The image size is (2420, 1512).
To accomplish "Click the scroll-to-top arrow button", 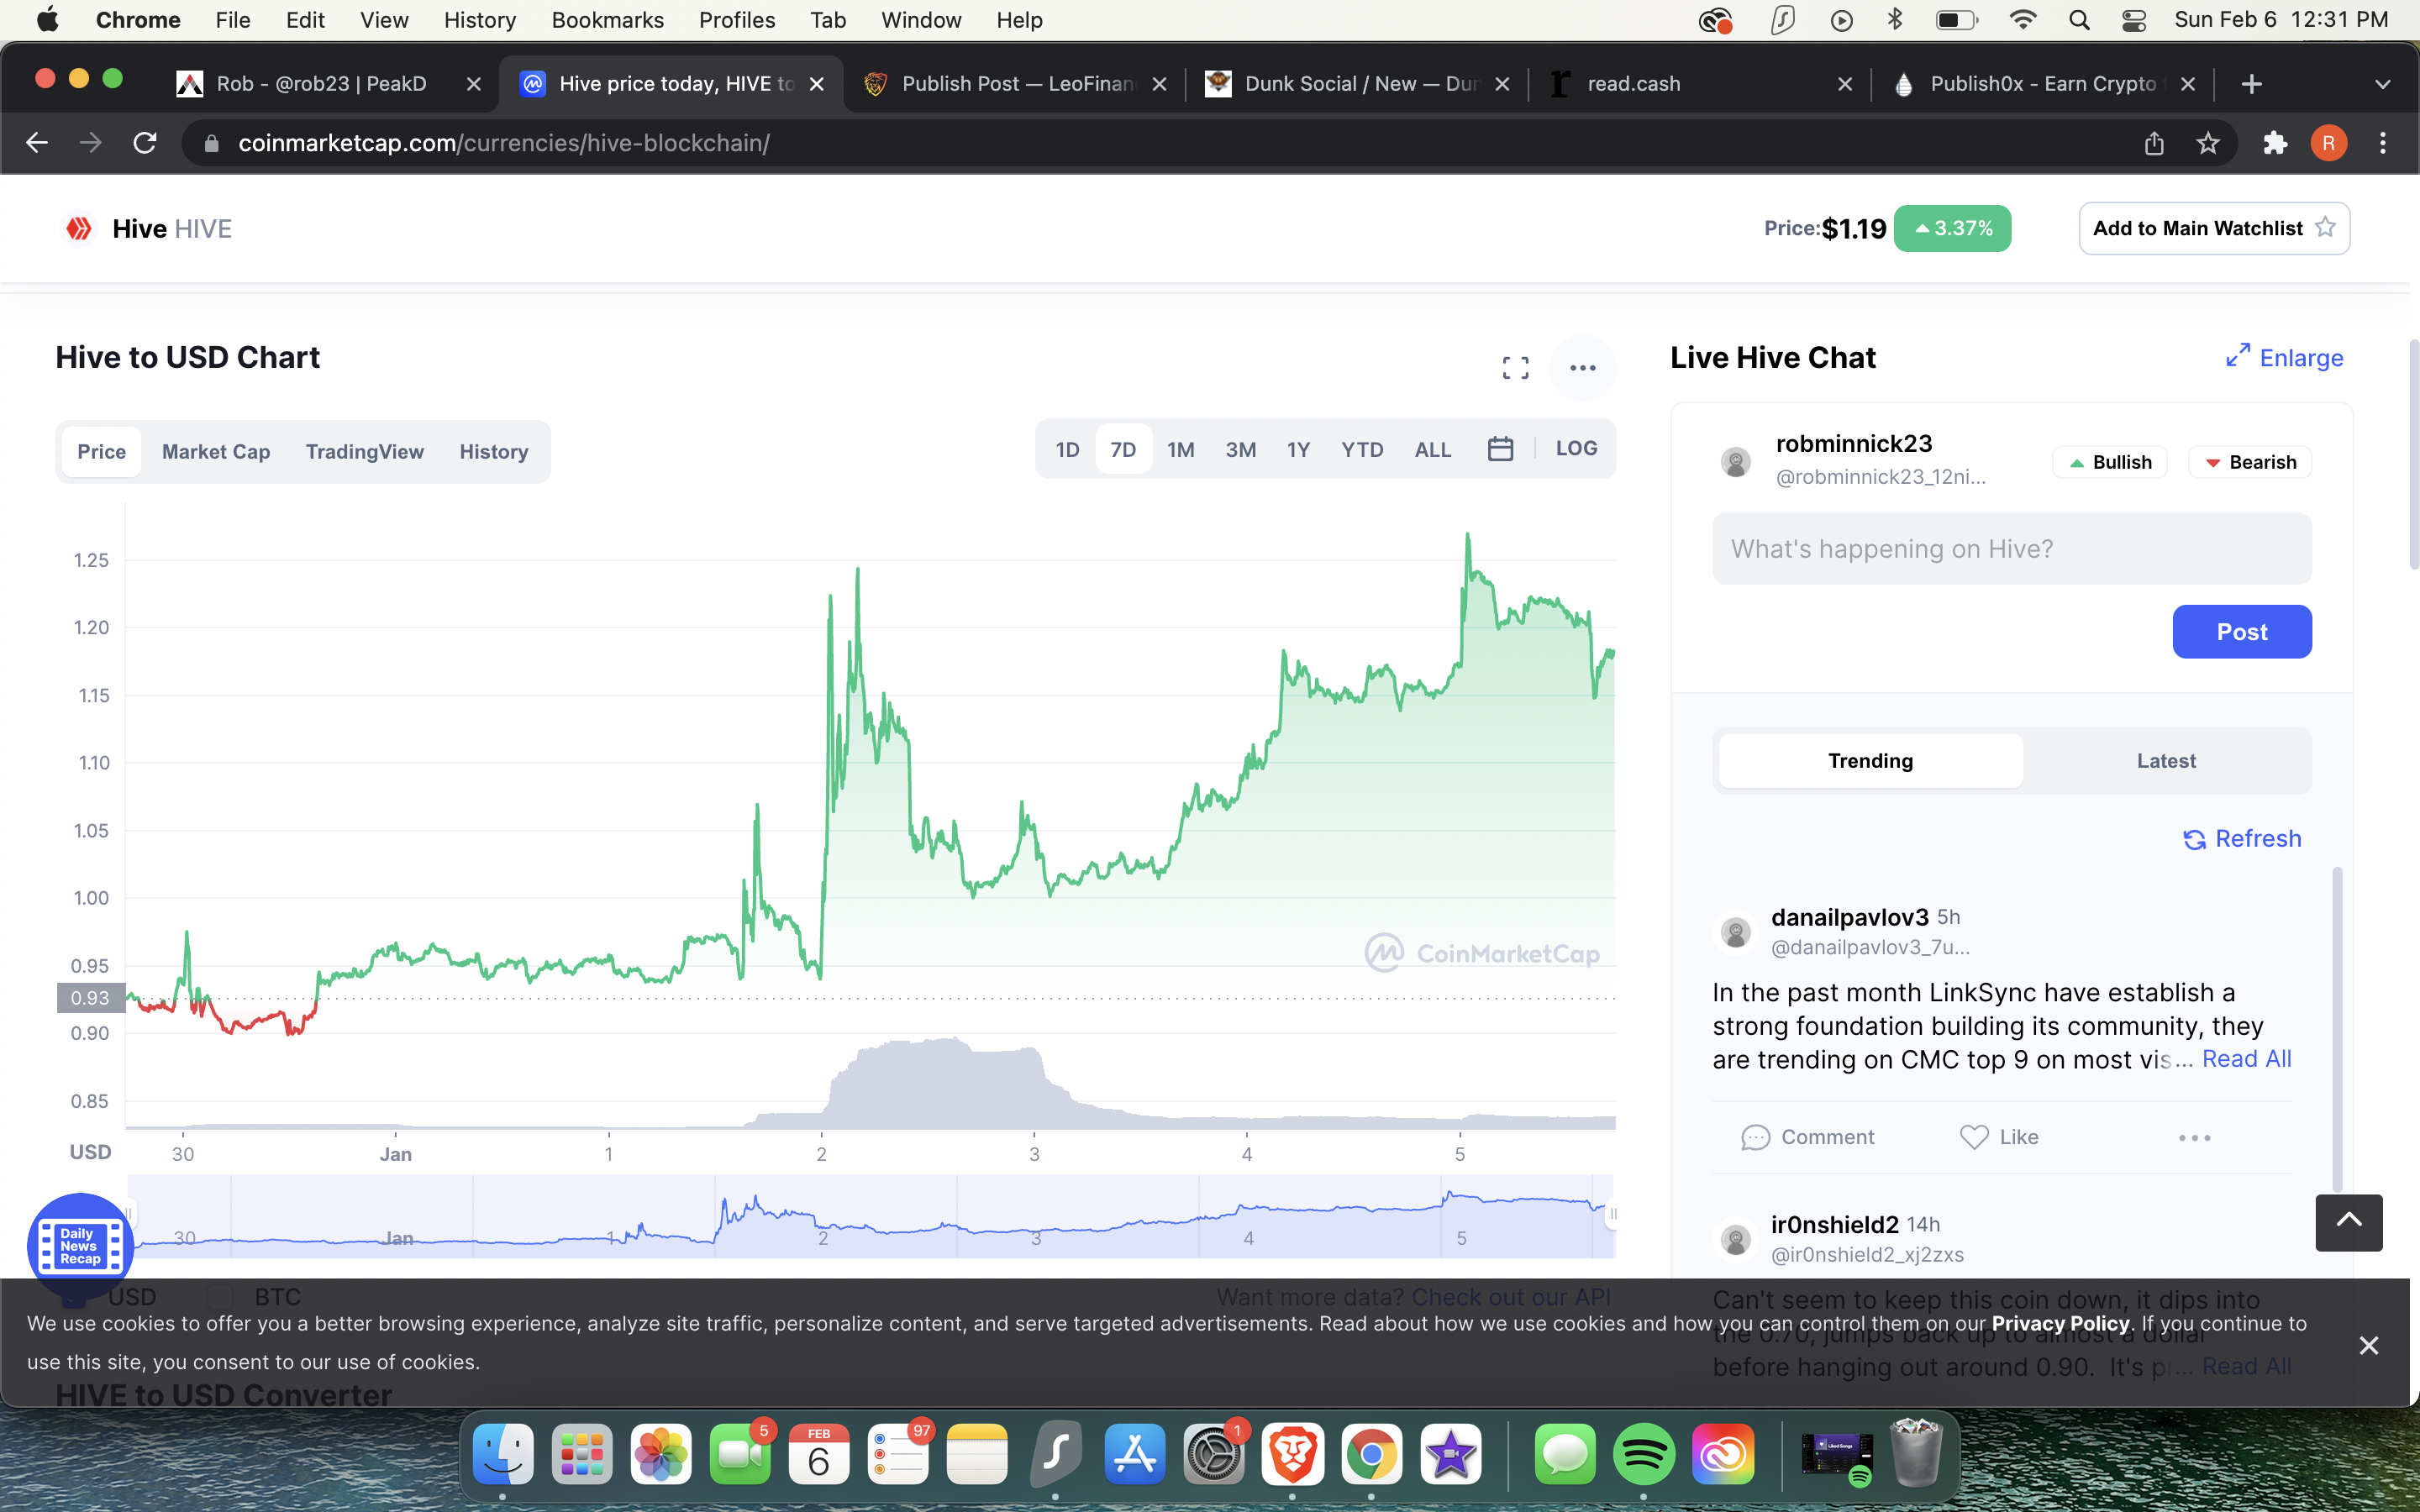I will click(x=2348, y=1222).
